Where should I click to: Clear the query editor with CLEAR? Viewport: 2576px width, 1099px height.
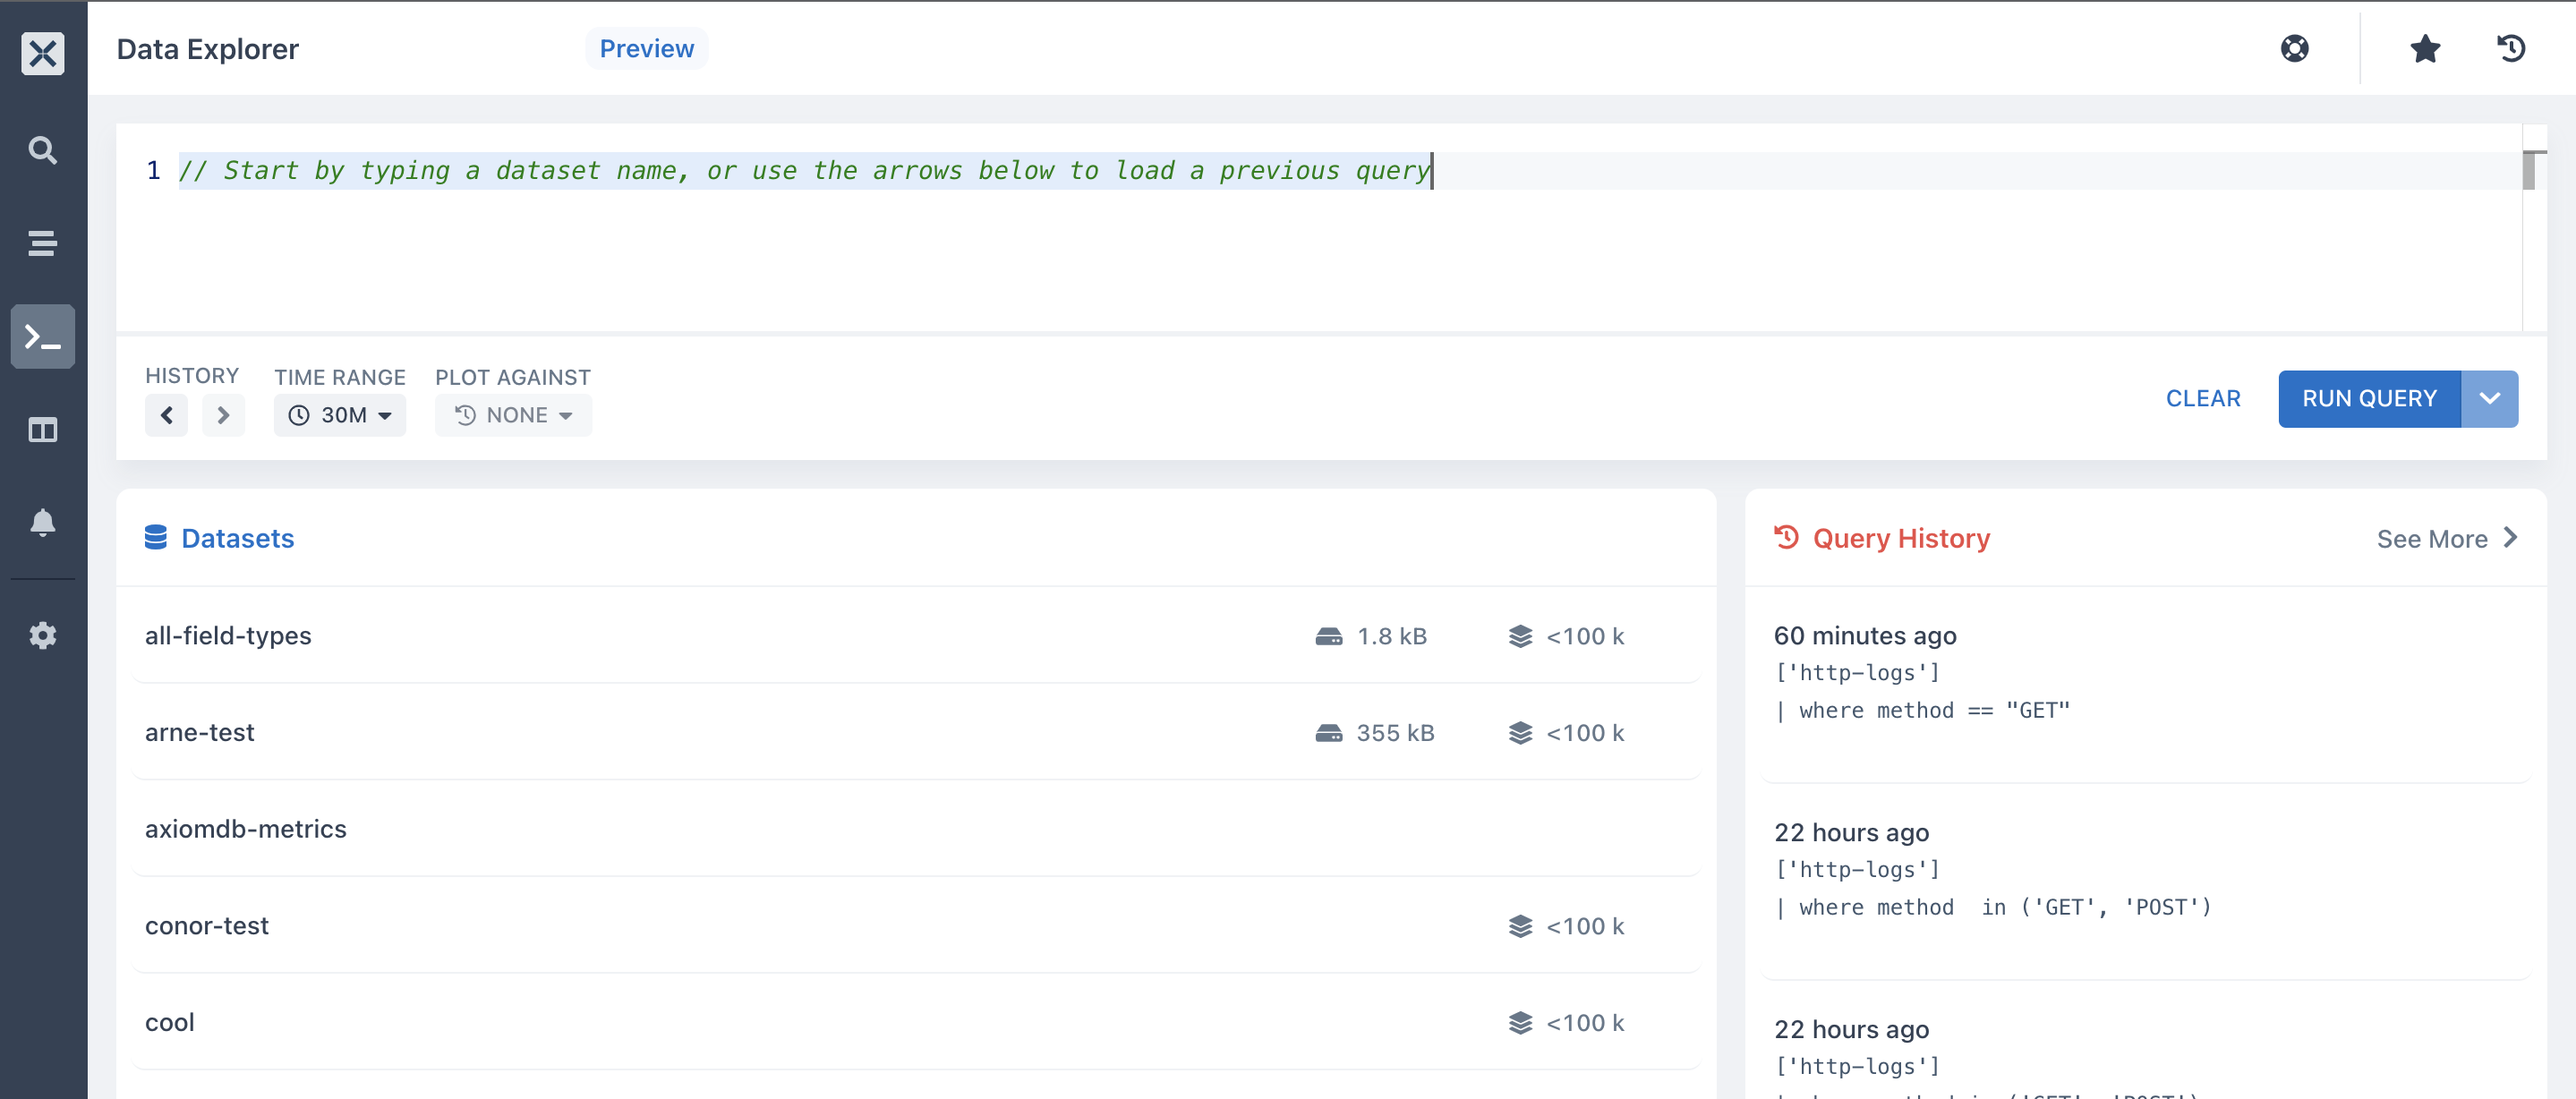pyautogui.click(x=2203, y=399)
